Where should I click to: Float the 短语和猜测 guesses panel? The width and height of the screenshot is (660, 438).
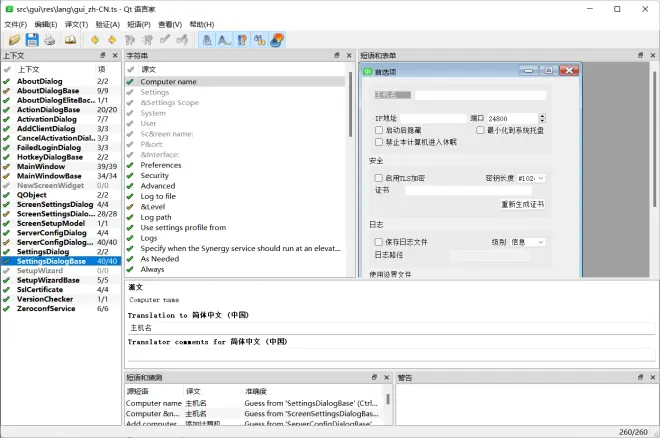pos(374,377)
